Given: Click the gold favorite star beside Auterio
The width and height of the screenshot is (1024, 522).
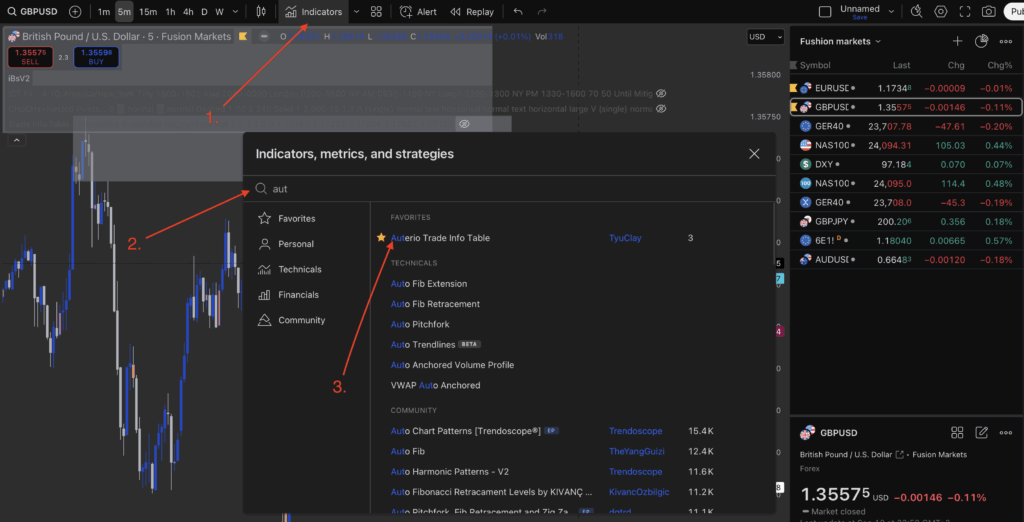Looking at the screenshot, I should [381, 238].
